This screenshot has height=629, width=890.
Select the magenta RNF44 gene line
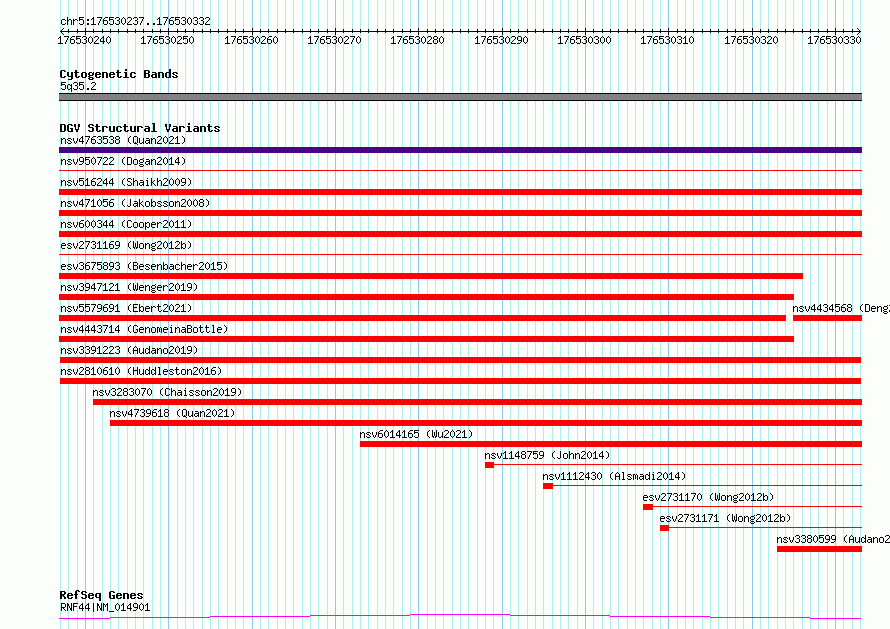pyautogui.click(x=460, y=617)
